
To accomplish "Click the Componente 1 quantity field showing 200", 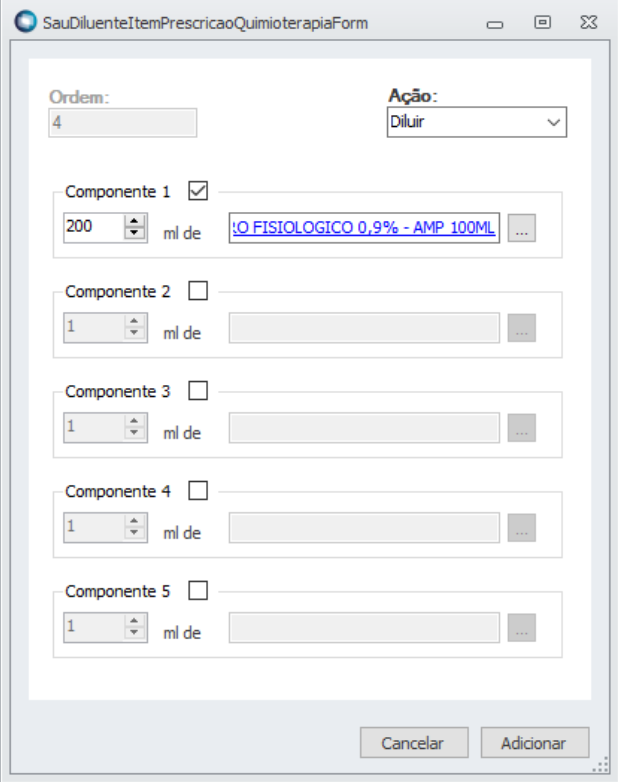I will (94, 228).
